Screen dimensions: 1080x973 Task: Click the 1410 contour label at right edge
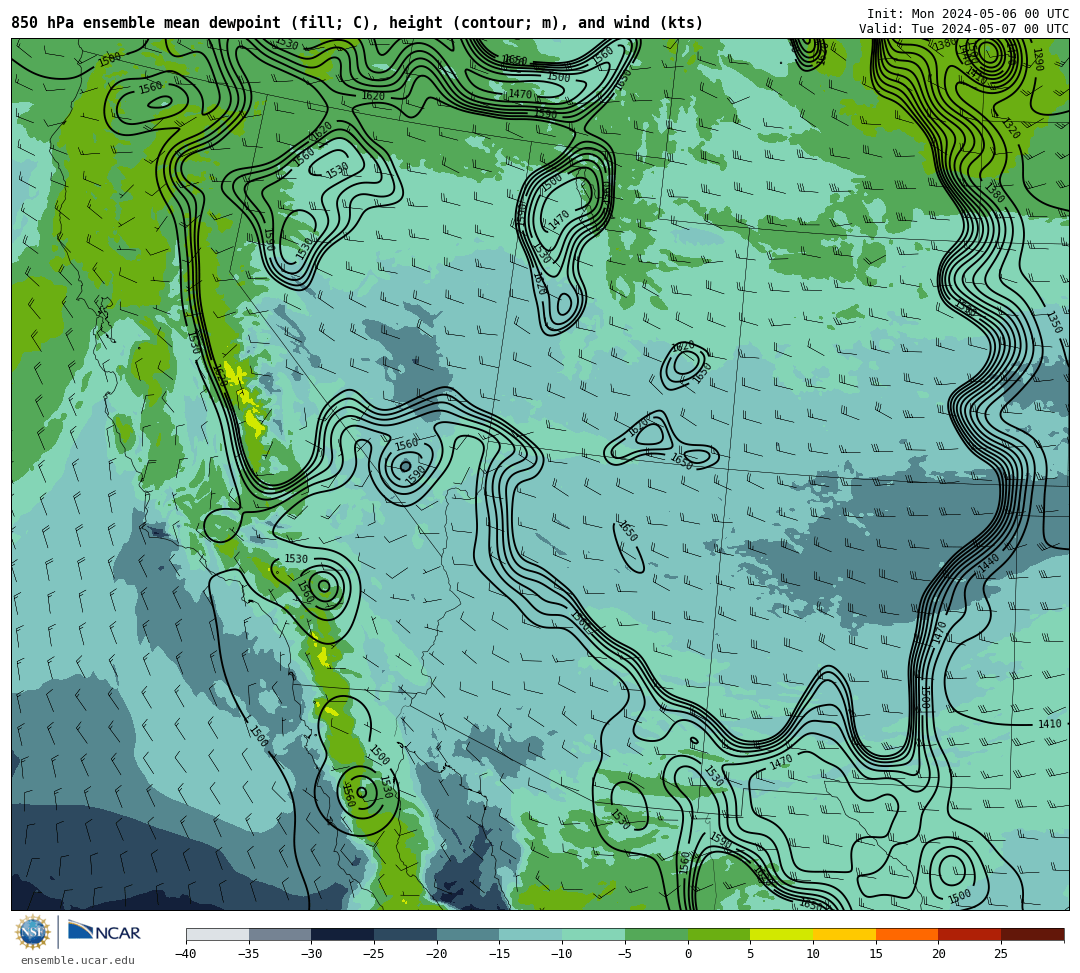tap(1050, 724)
